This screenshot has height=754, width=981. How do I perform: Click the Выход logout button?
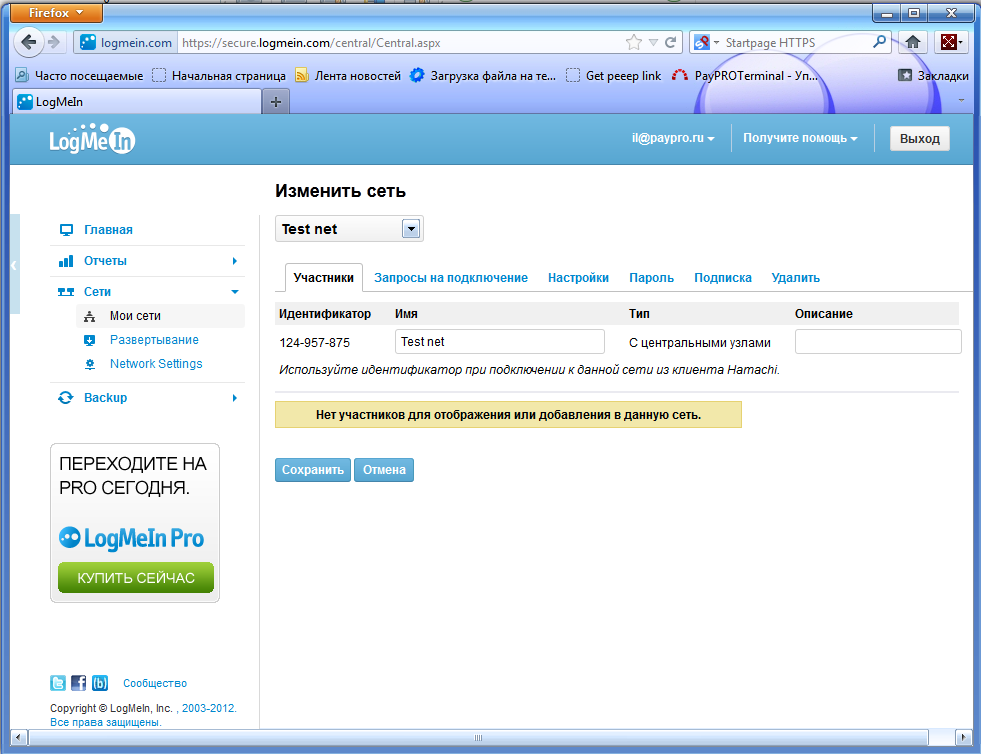[919, 139]
